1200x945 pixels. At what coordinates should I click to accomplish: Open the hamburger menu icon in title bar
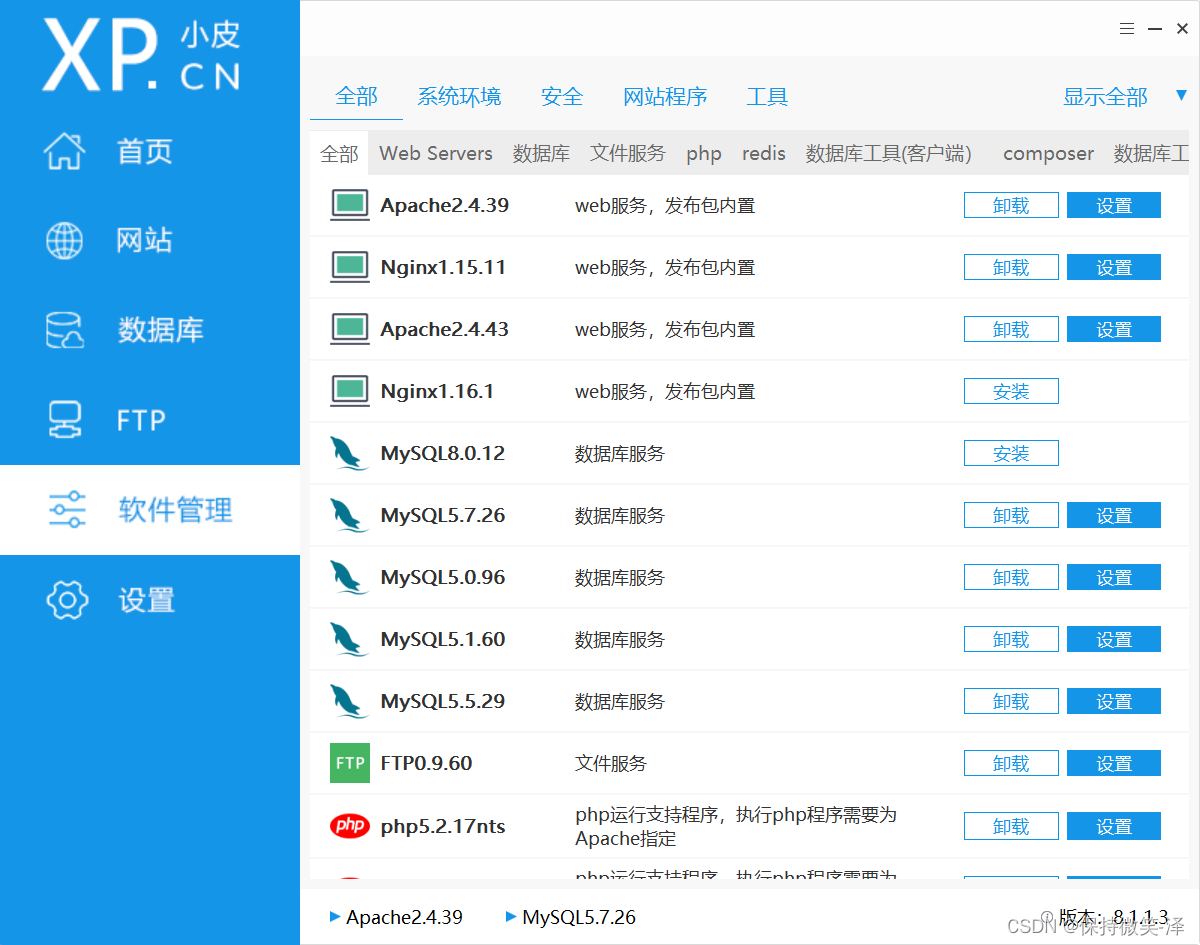coord(1127,29)
